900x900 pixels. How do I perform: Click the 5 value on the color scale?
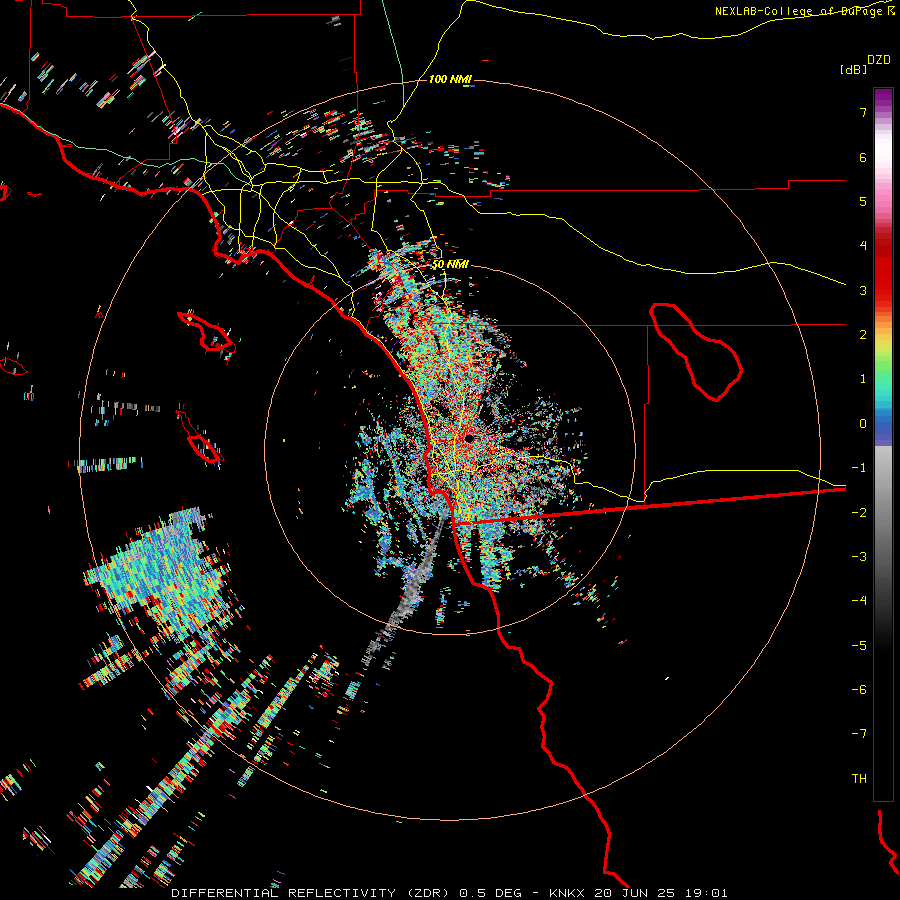click(863, 201)
